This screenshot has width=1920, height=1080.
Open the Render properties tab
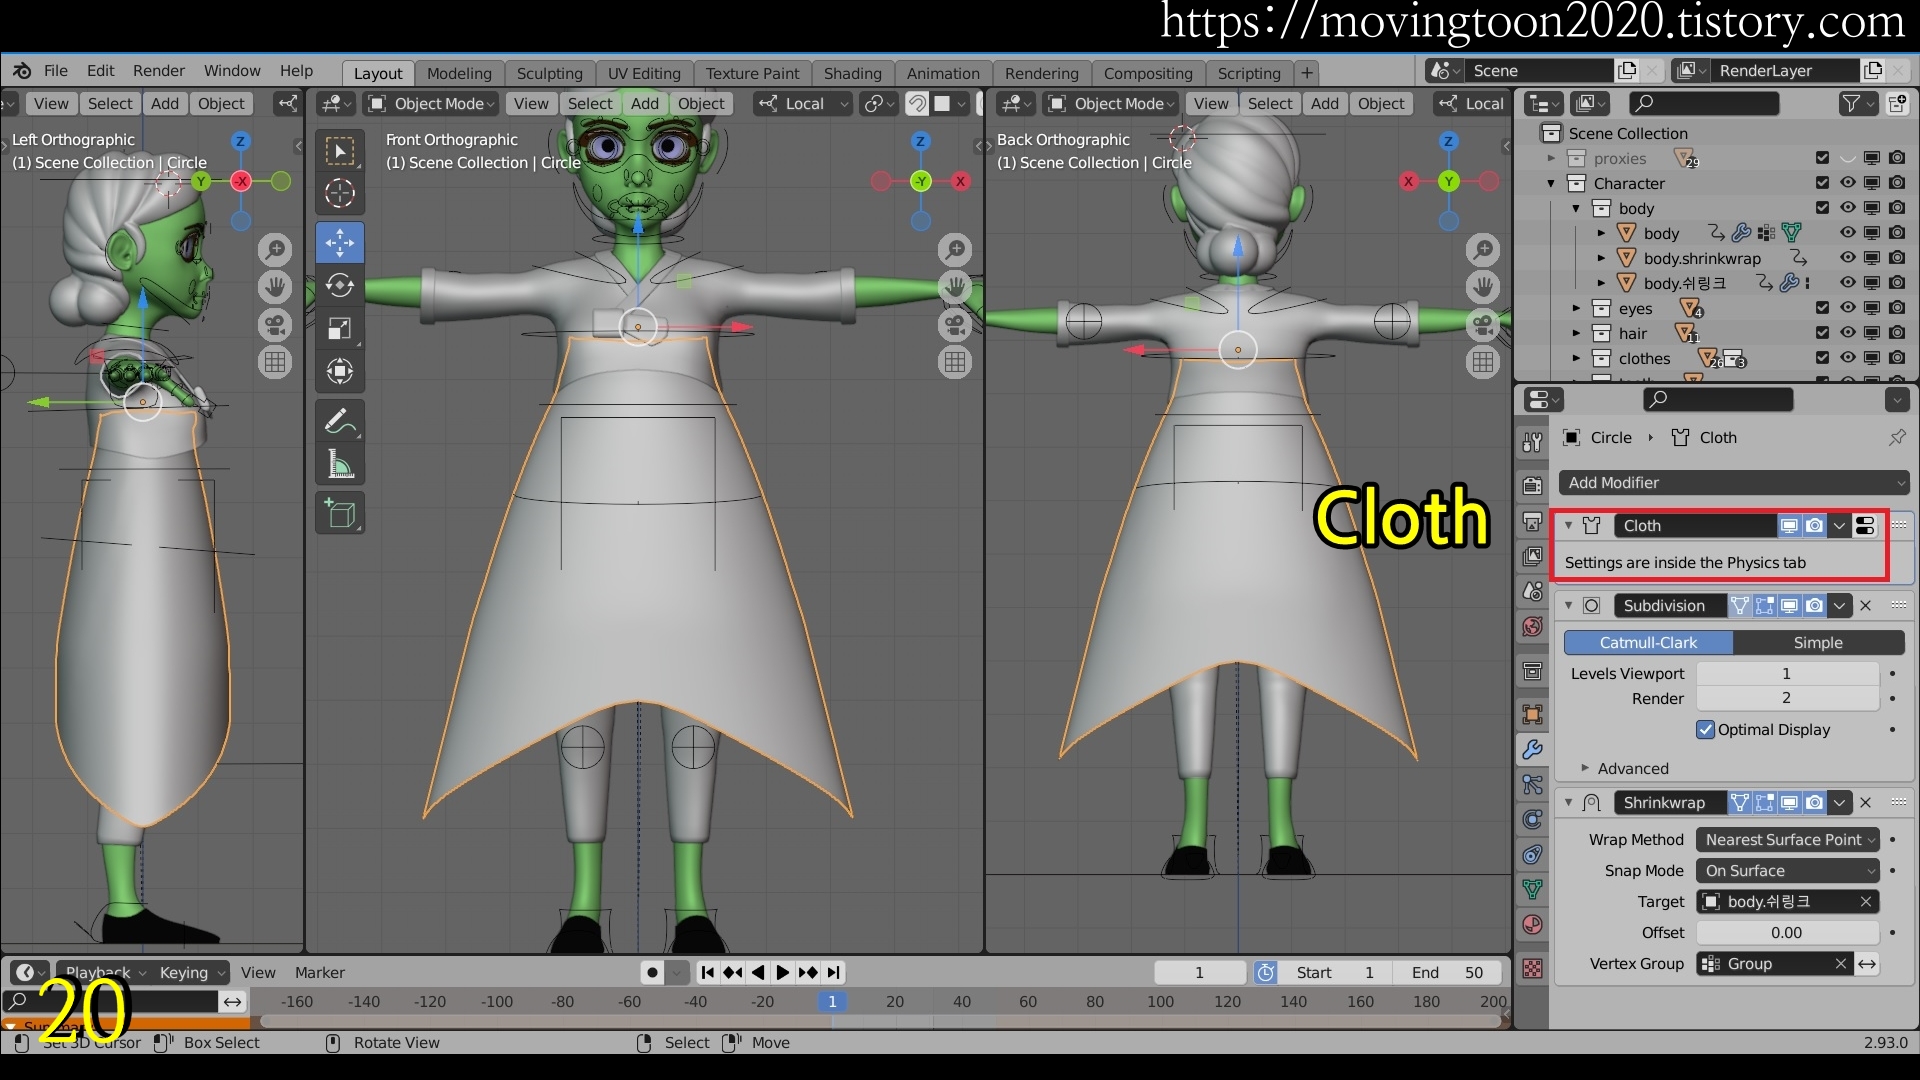1532,486
